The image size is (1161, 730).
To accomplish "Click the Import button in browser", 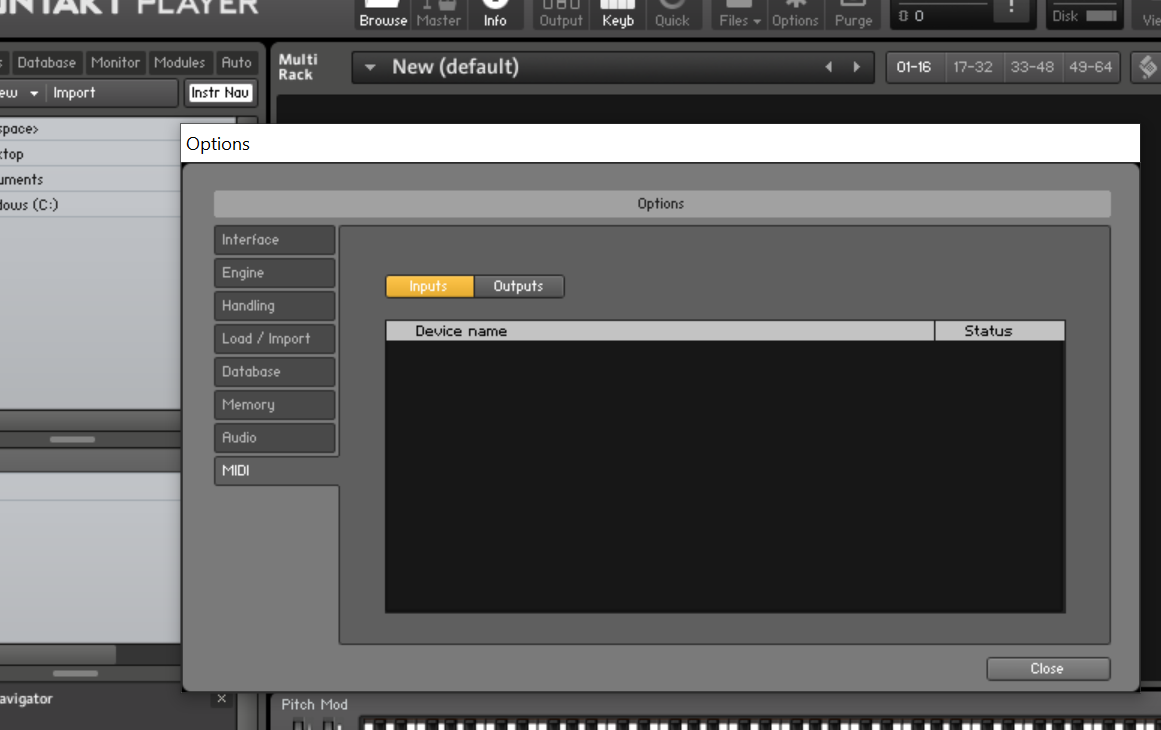I will pos(74,93).
